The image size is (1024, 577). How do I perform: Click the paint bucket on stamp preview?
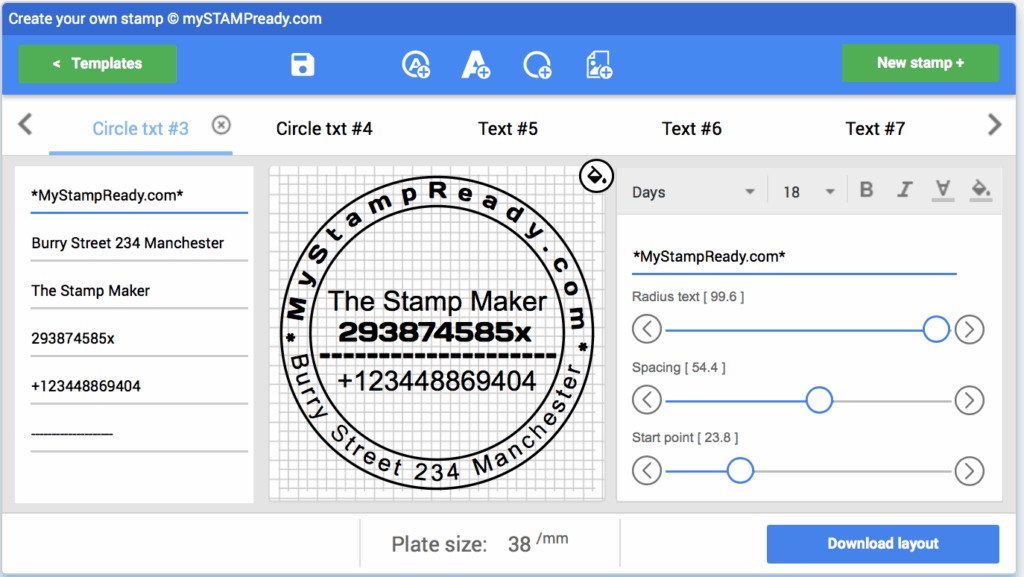[596, 176]
